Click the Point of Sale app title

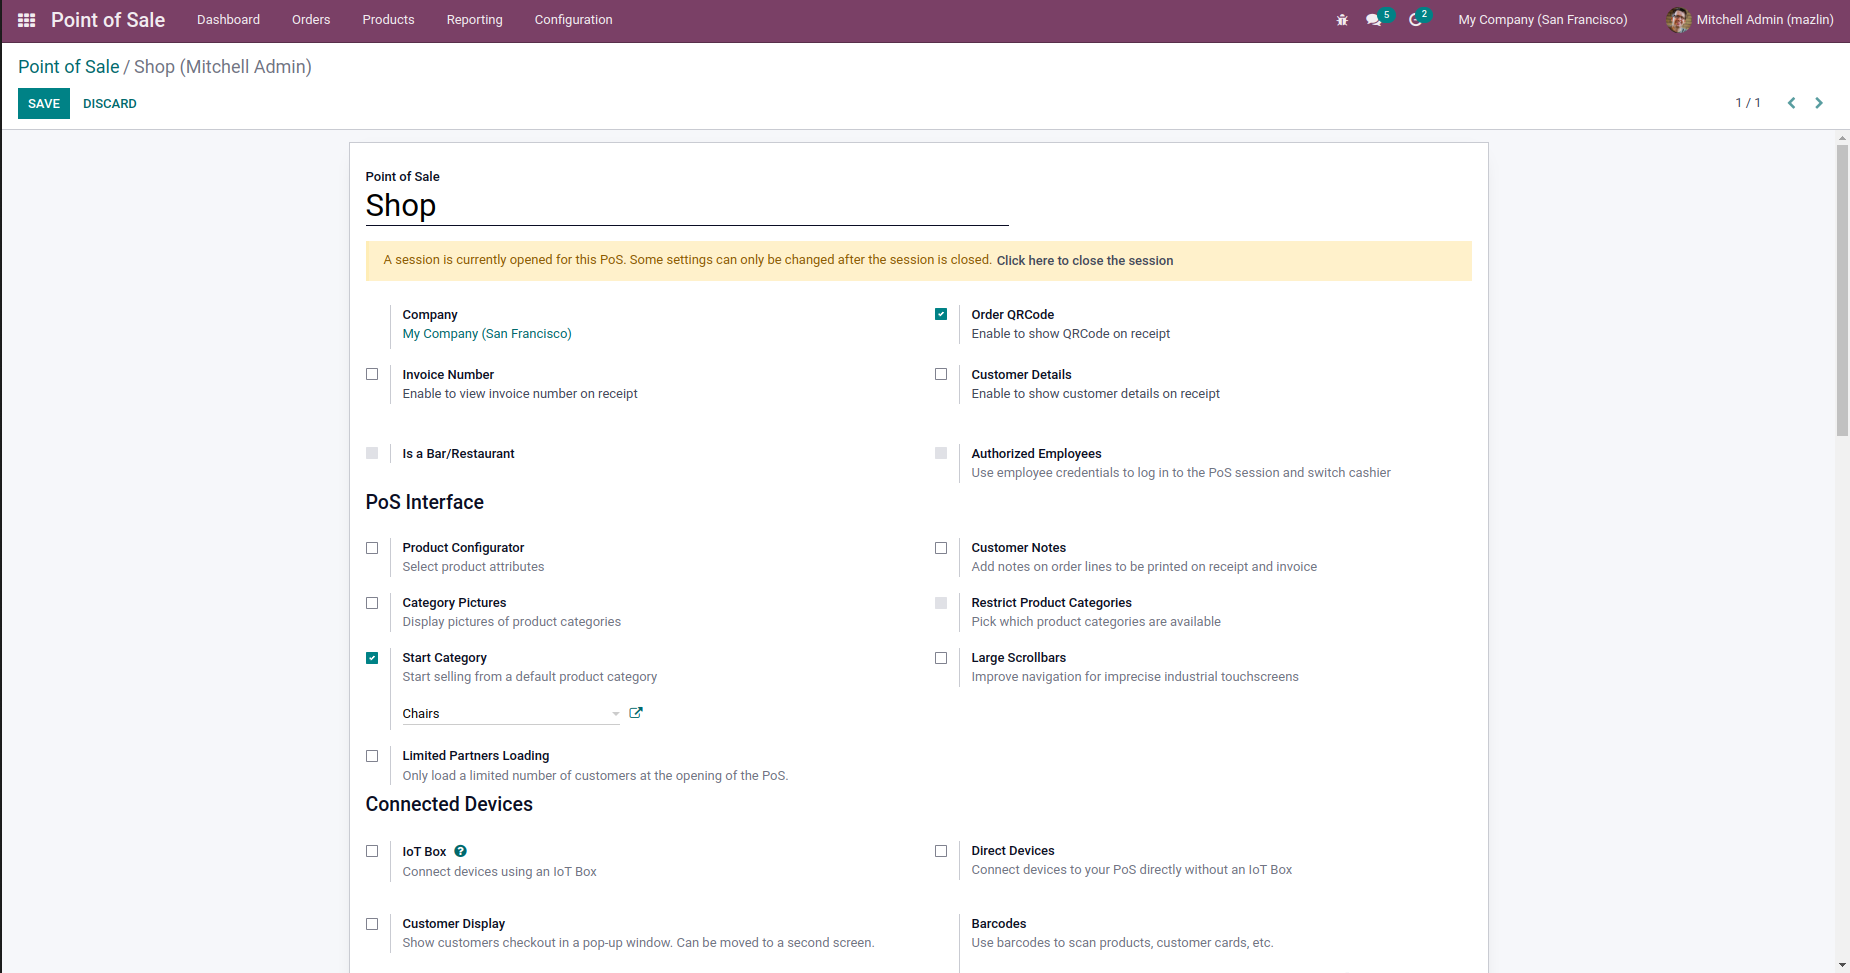pos(108,20)
